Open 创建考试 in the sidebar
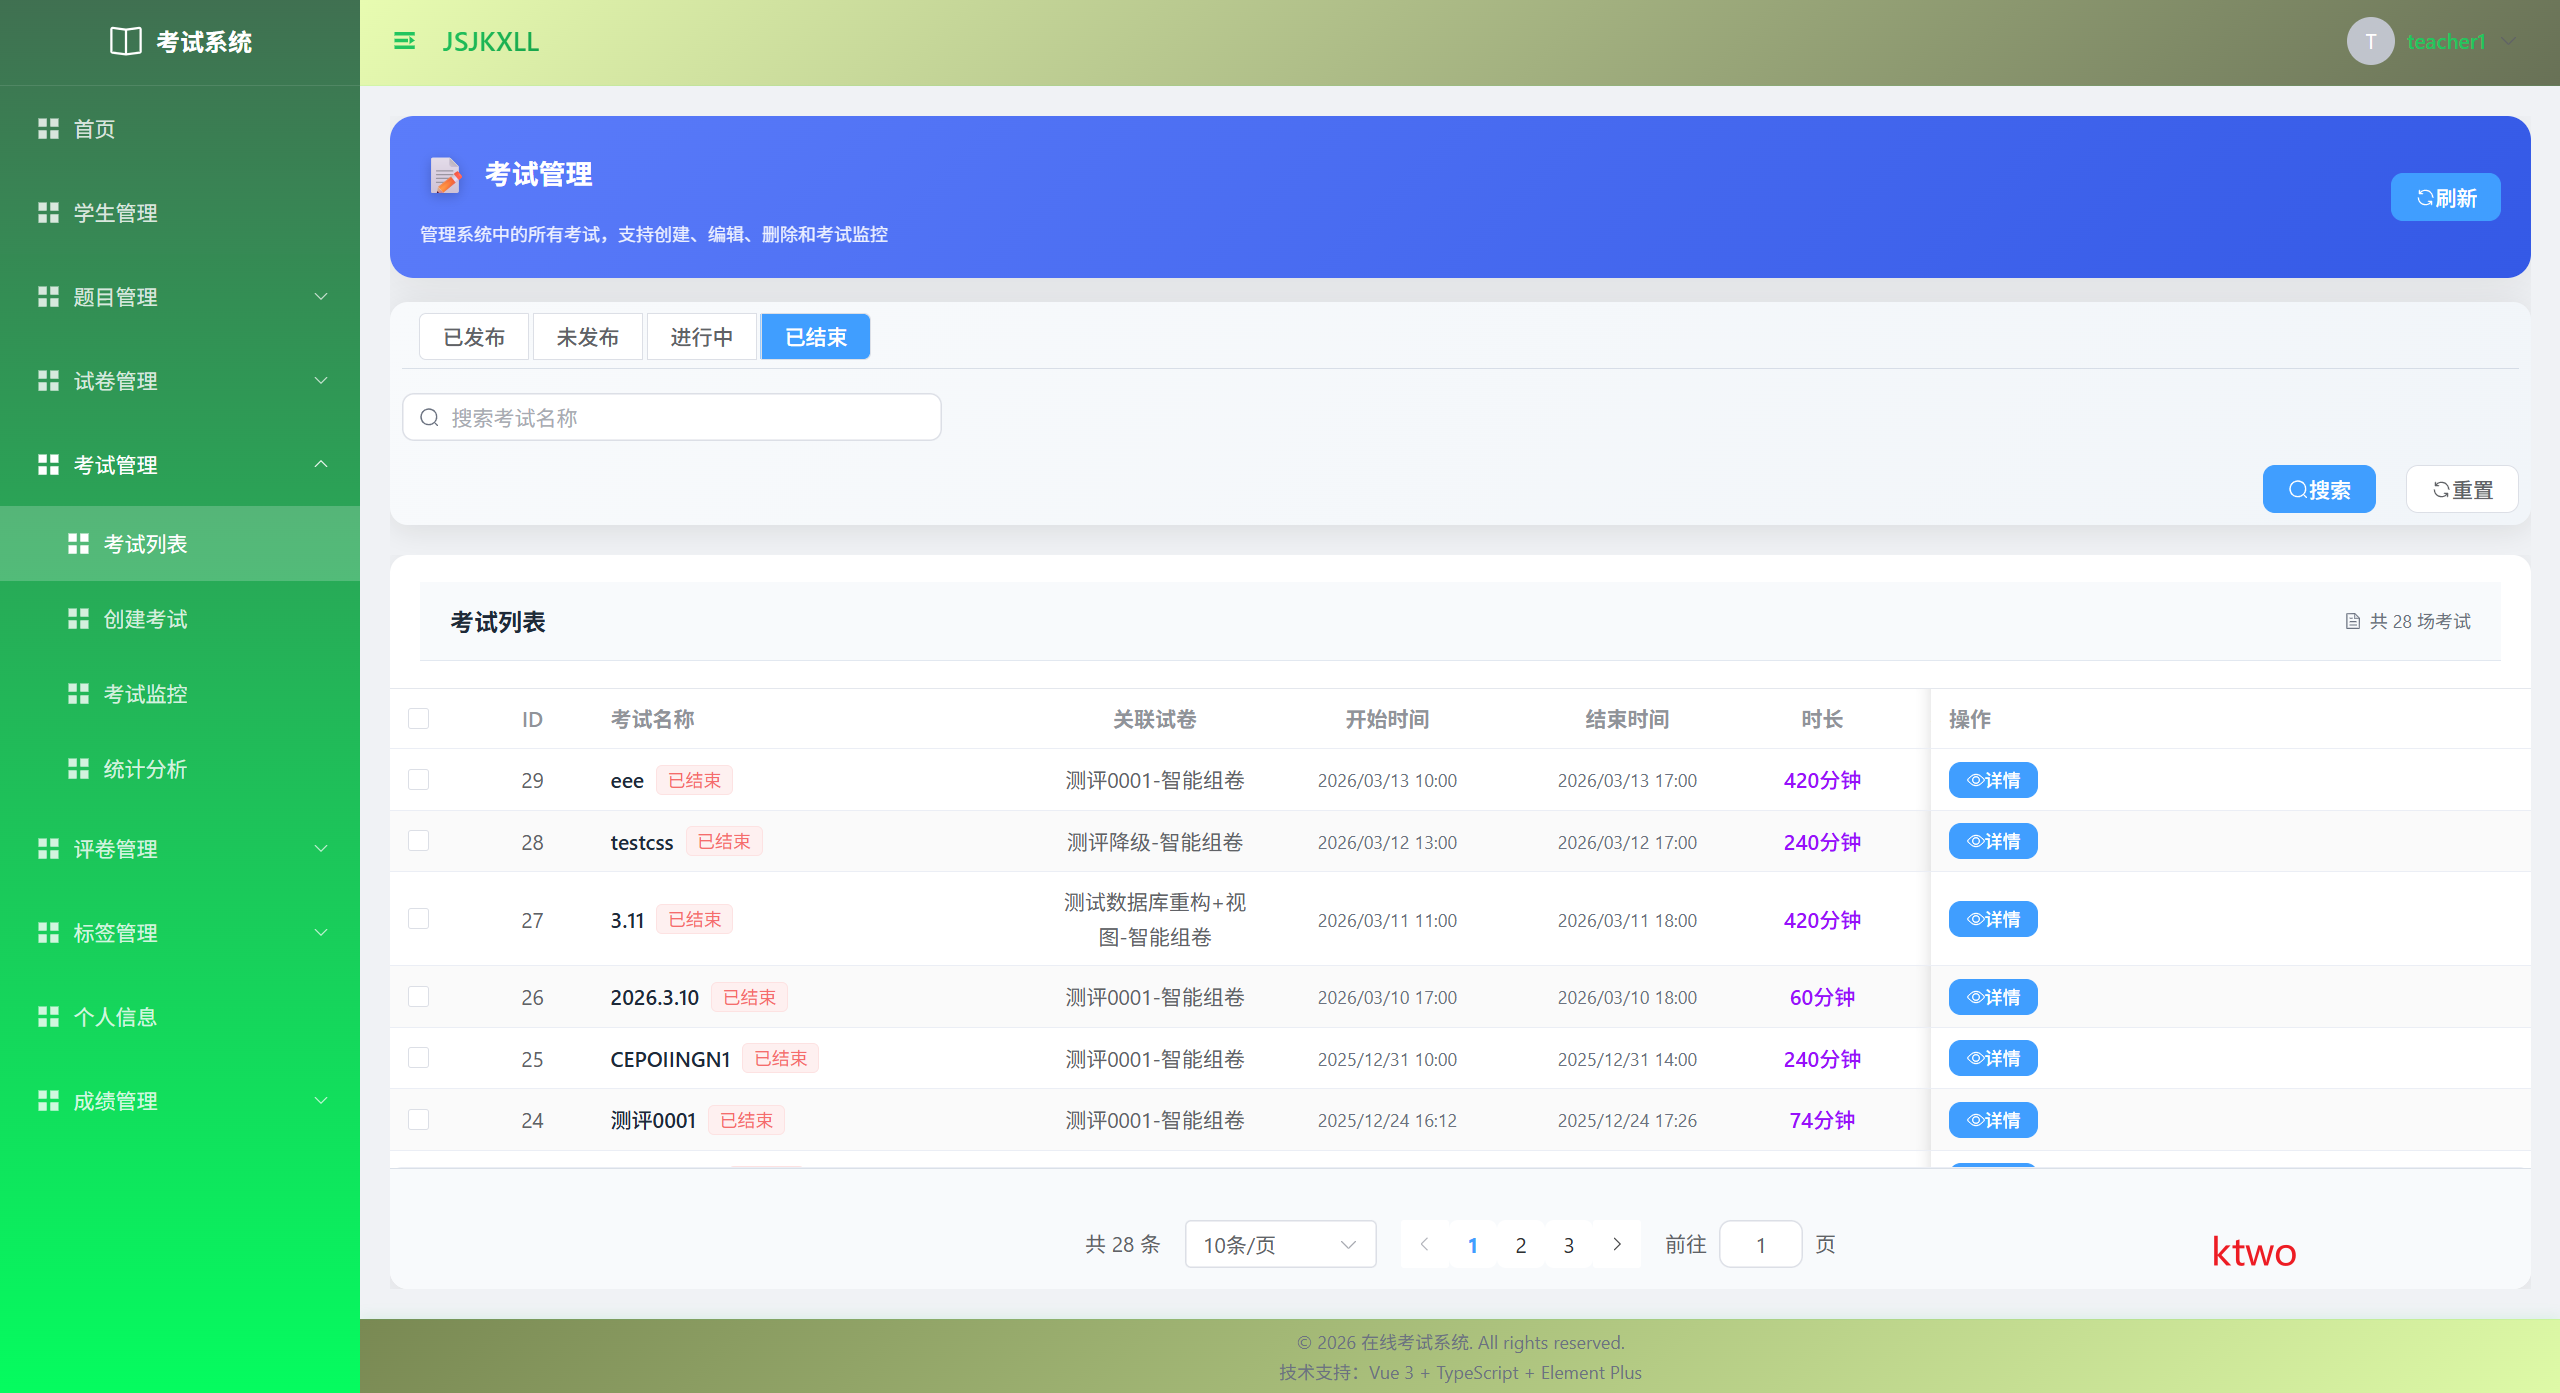The image size is (2560, 1393). [146, 619]
